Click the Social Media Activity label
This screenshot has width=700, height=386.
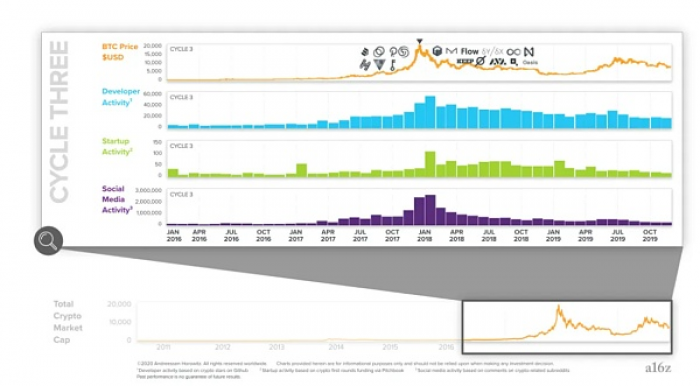coord(117,199)
